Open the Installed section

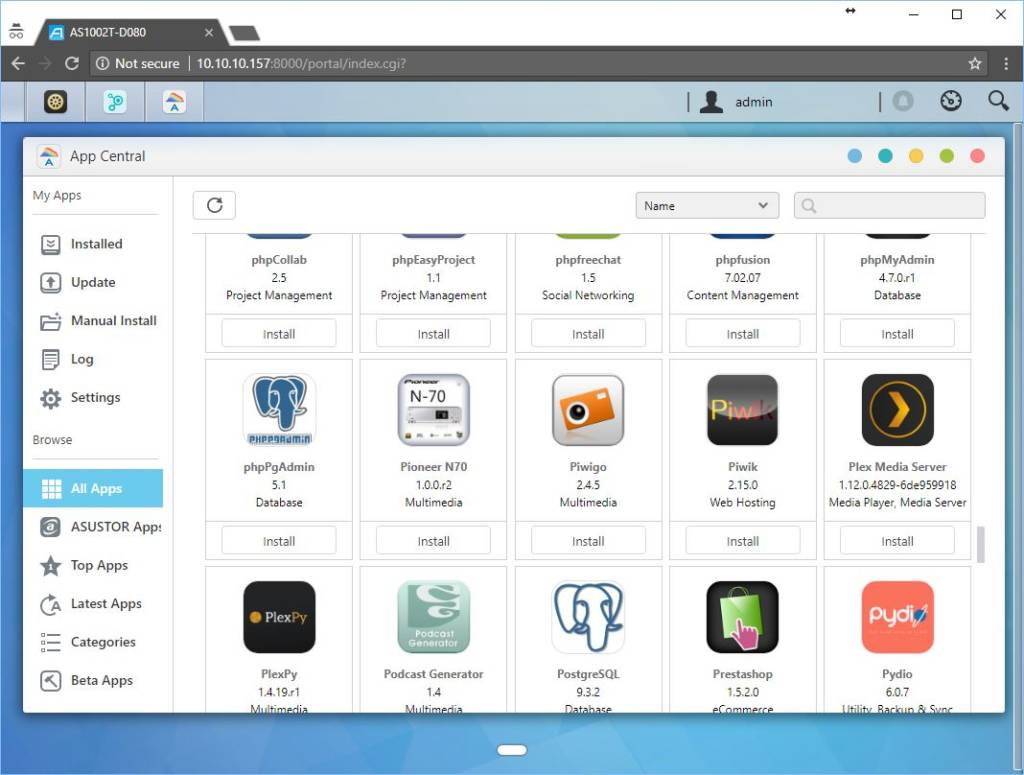coord(96,244)
